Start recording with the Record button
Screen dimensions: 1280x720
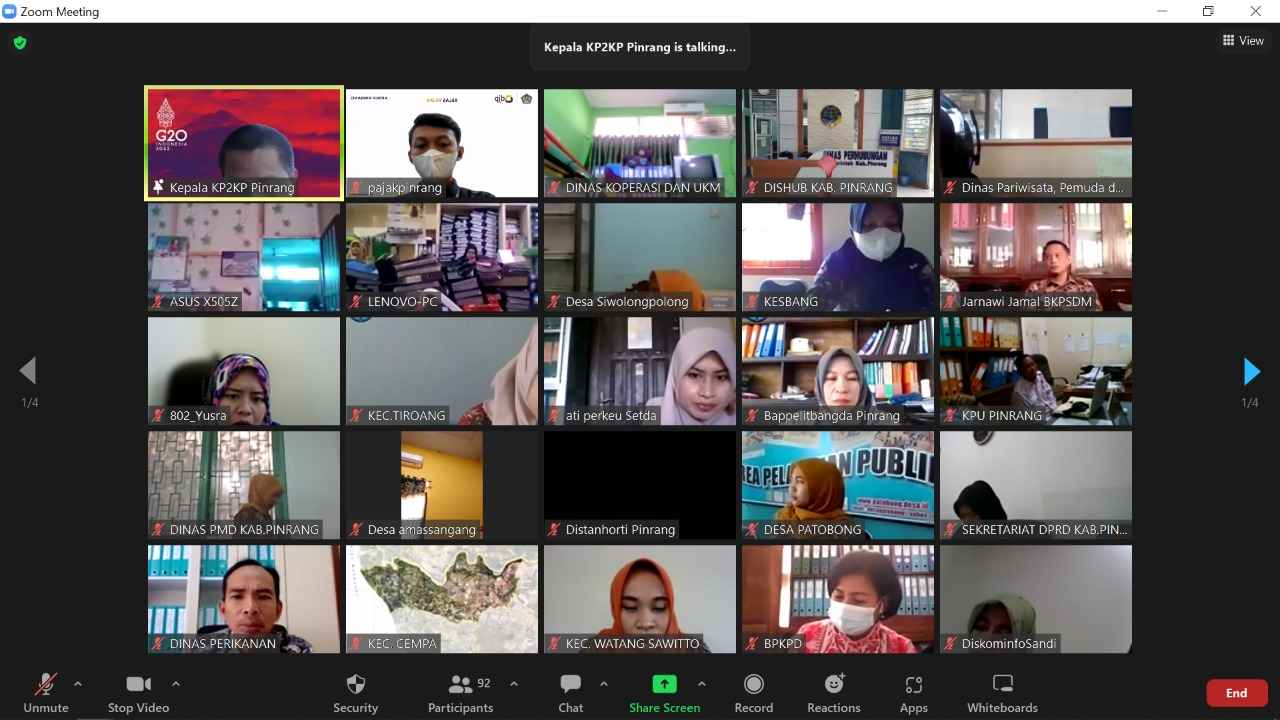[x=754, y=693]
